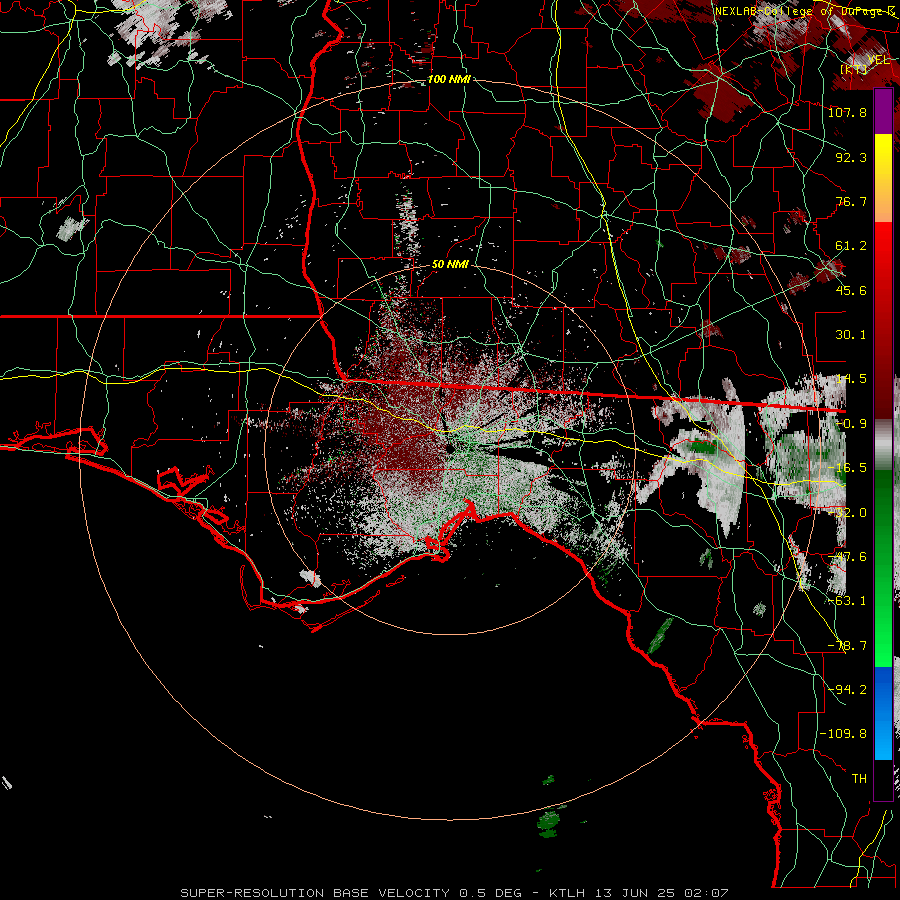
Task: Select the -78.7 scale value
Action: click(x=847, y=646)
